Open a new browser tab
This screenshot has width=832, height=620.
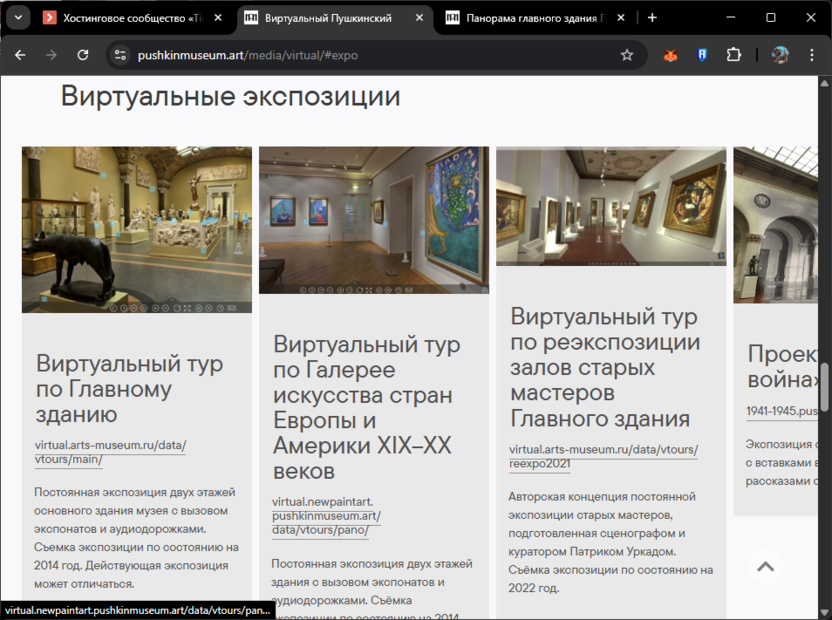(x=652, y=18)
